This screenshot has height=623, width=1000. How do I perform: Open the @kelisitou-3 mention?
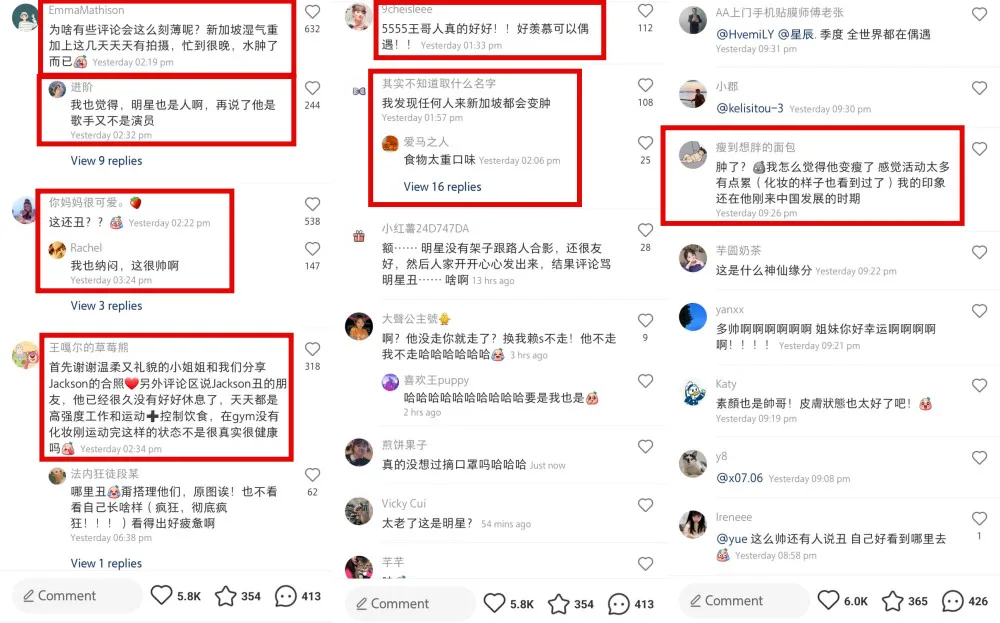click(749, 108)
